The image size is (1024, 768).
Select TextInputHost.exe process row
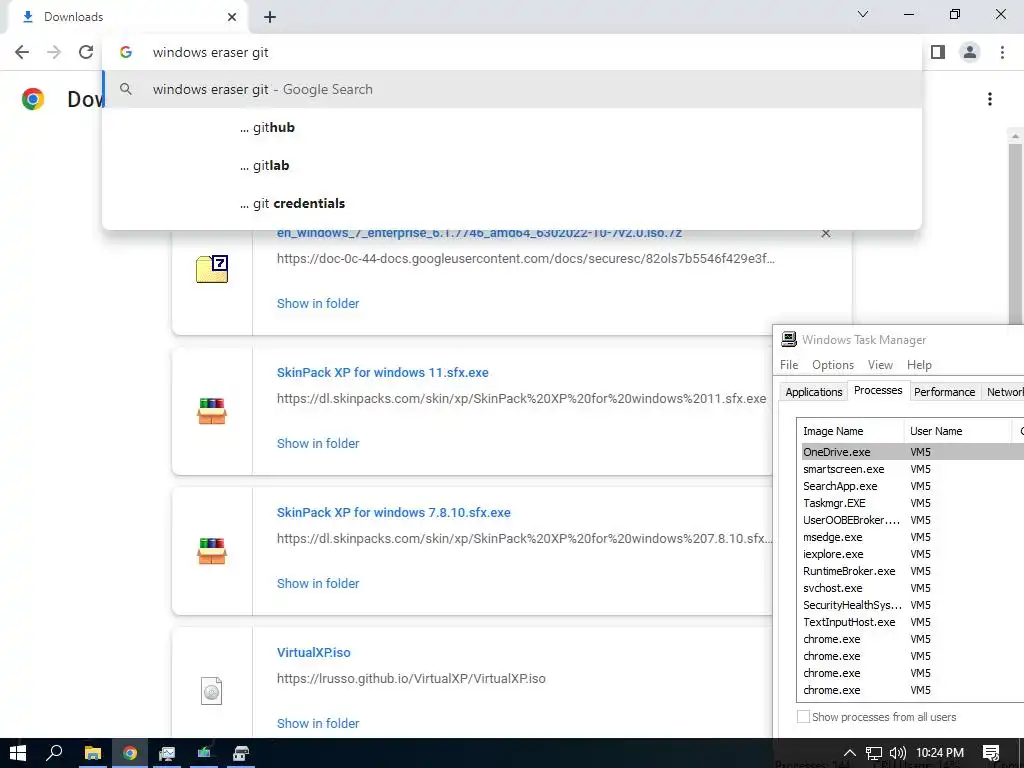click(x=913, y=622)
